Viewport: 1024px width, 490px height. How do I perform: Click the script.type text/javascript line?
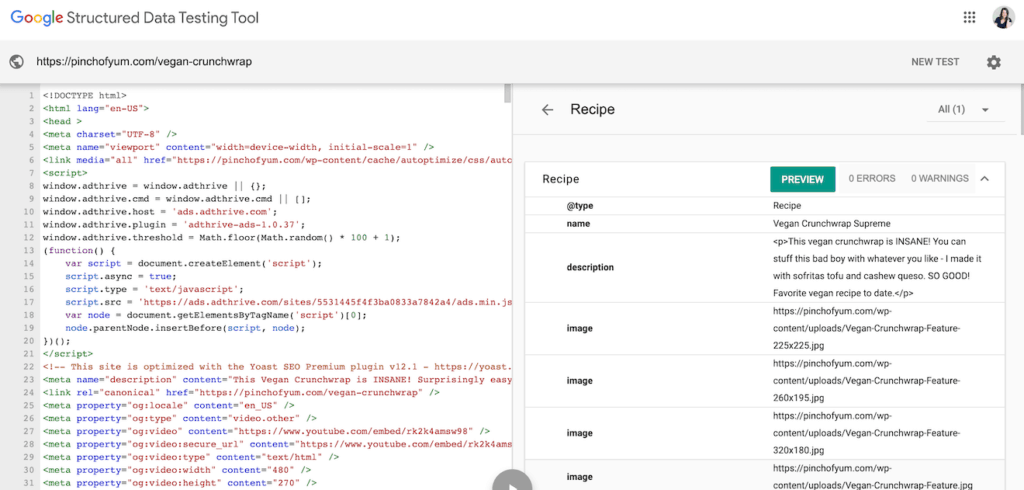(x=154, y=289)
